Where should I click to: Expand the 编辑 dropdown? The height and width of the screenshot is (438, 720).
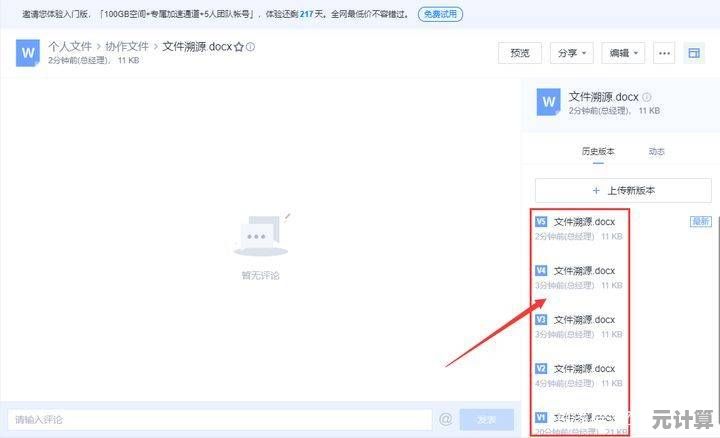click(x=625, y=53)
